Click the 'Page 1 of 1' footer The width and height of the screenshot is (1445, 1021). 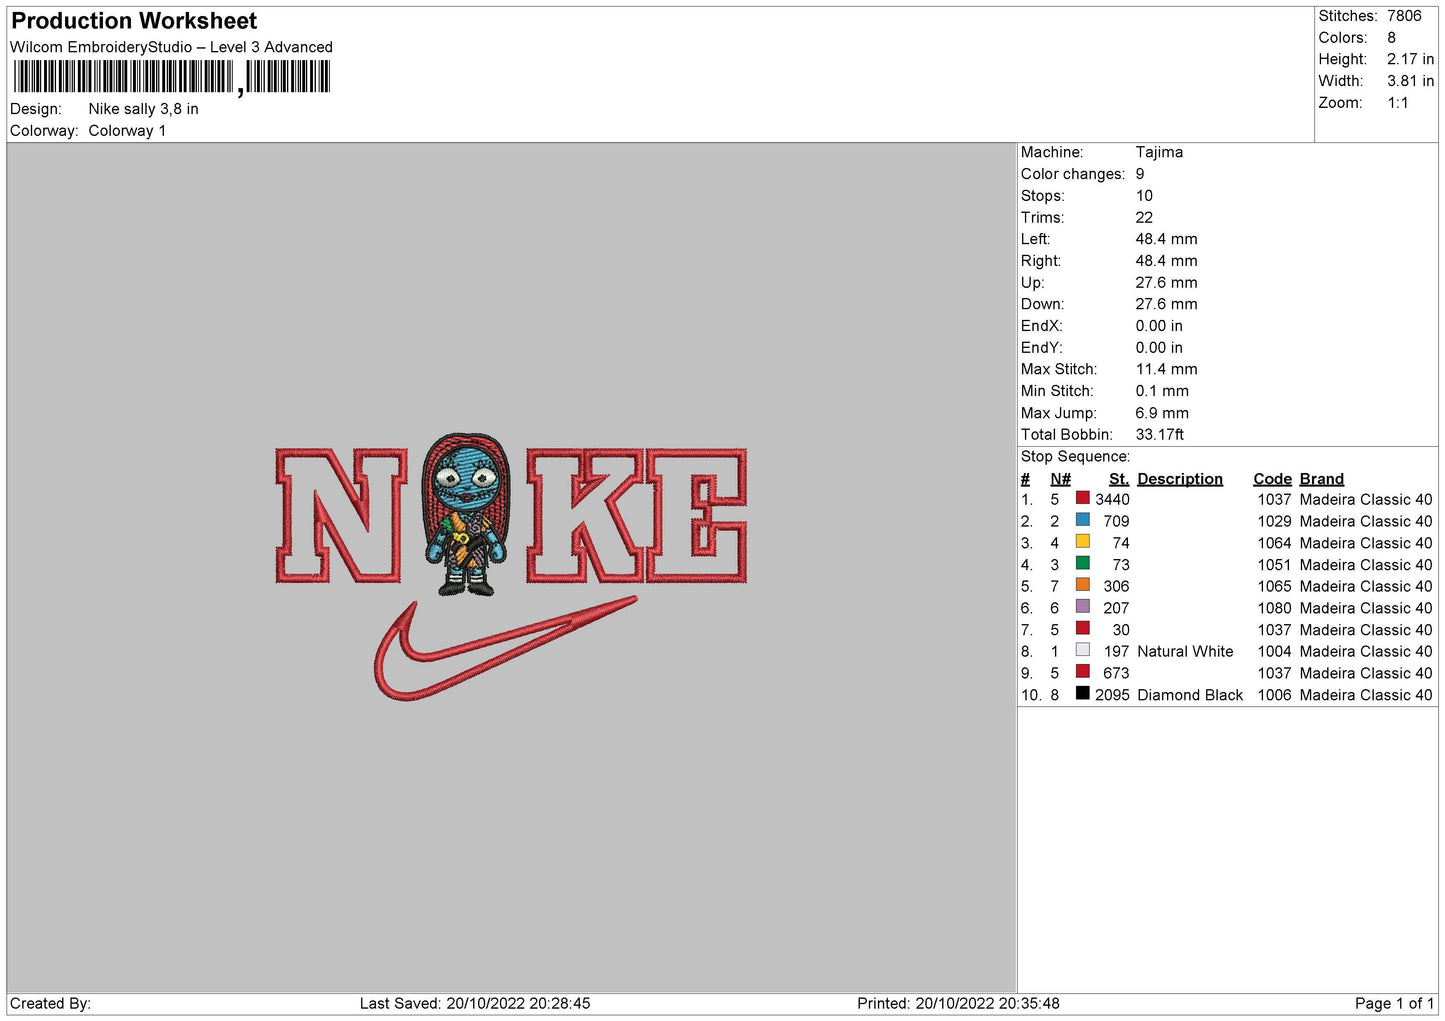click(1394, 1003)
